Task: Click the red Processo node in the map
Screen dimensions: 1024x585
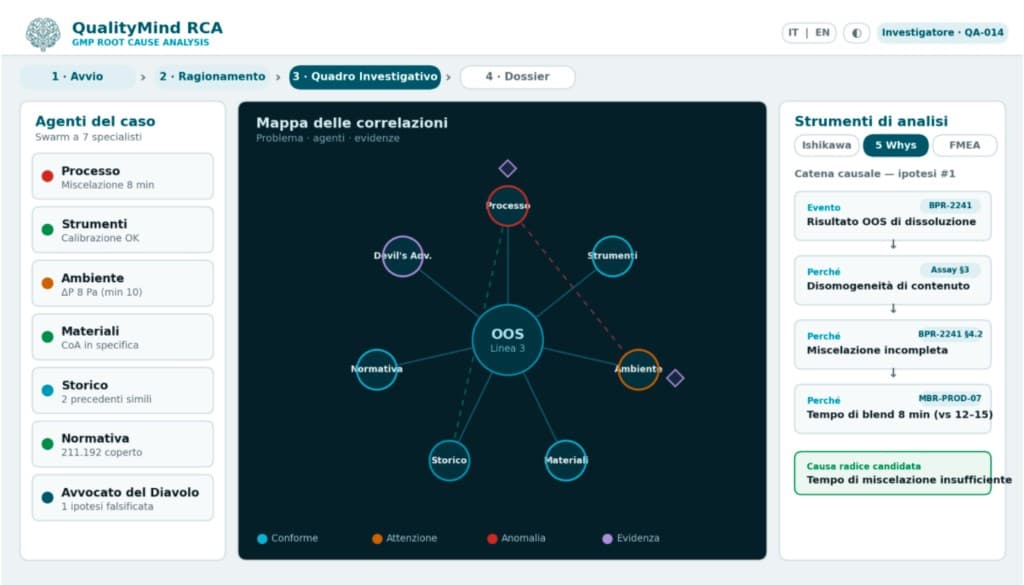Action: (507, 206)
